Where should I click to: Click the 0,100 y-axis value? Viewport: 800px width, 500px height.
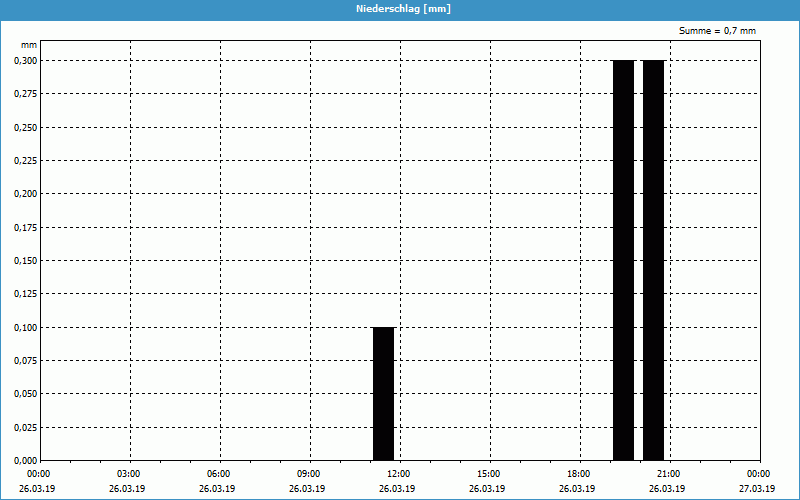(23, 327)
